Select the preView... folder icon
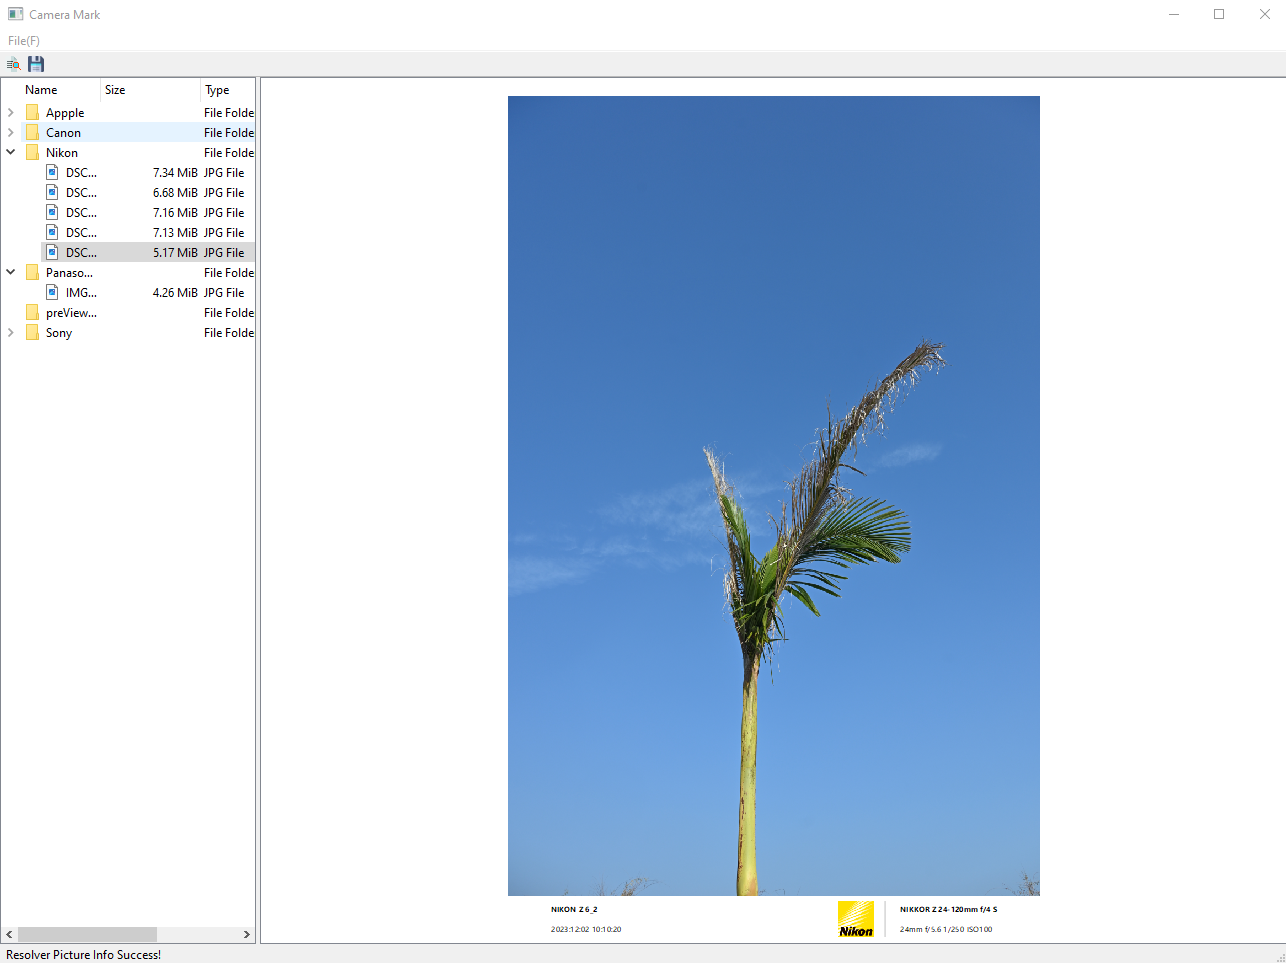 tap(32, 312)
